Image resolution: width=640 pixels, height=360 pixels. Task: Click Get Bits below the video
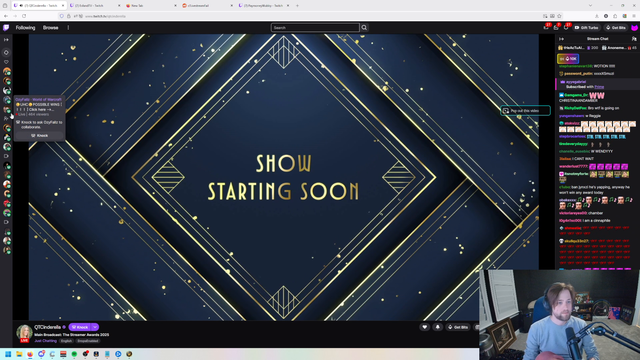[x=458, y=327]
